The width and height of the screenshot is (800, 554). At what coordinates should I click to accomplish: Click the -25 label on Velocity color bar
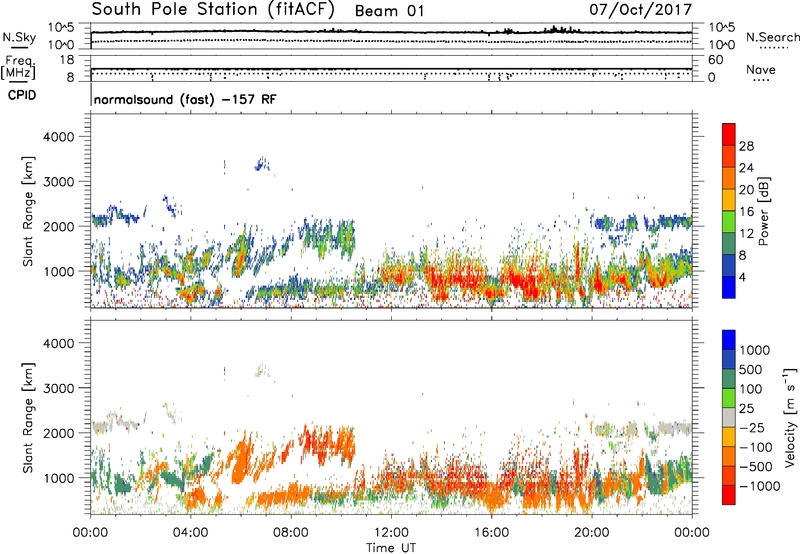(x=752, y=427)
